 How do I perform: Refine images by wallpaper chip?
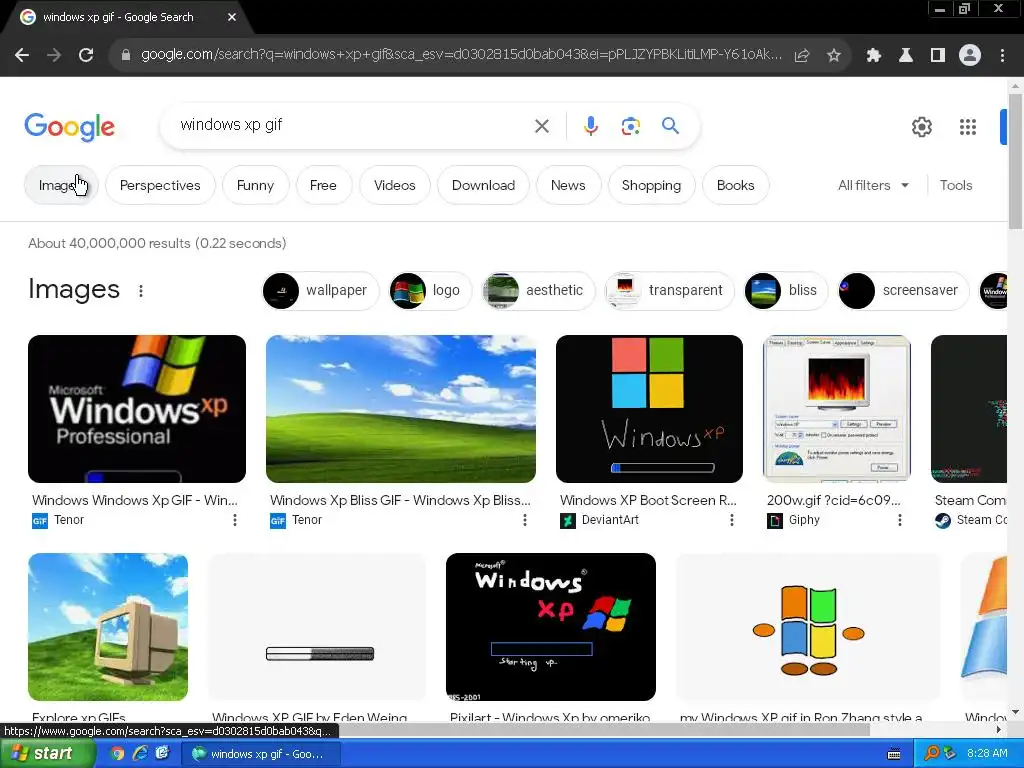click(x=320, y=291)
